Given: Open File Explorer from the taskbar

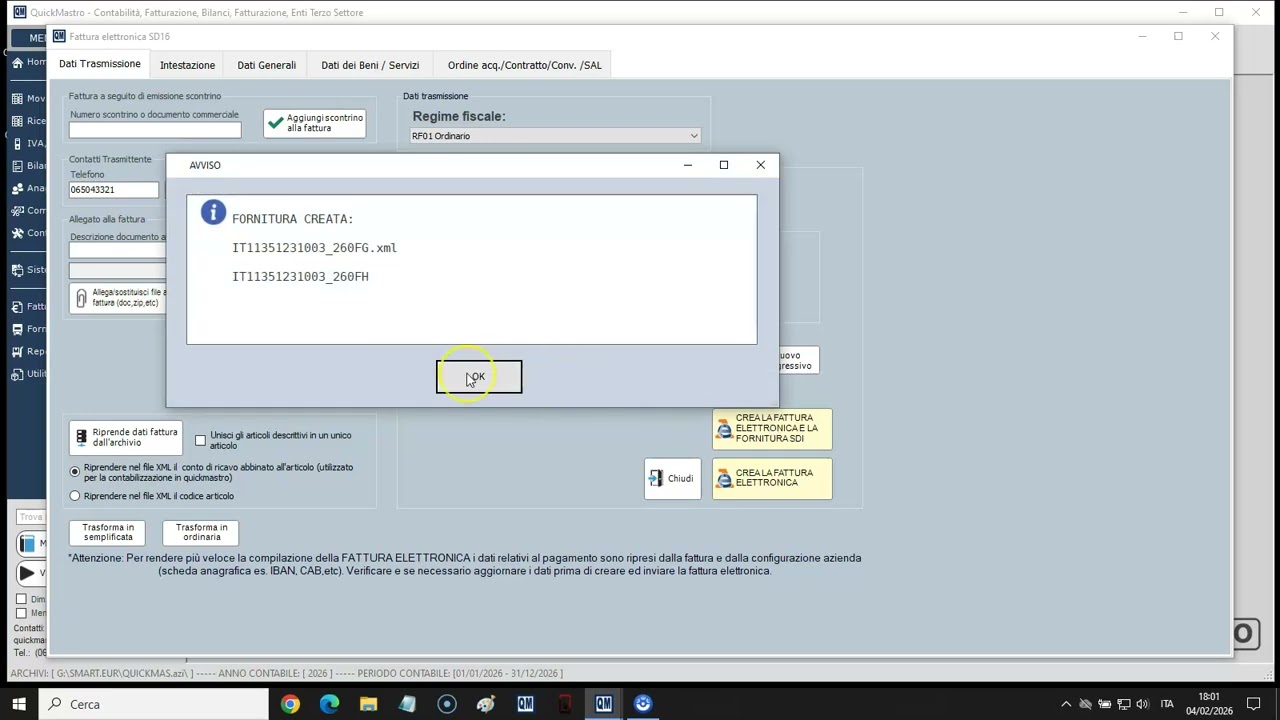Looking at the screenshot, I should [368, 704].
